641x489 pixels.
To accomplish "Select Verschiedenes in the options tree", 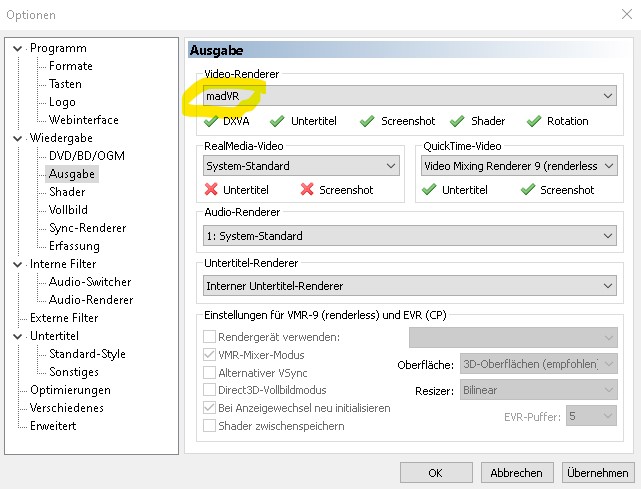I will [67, 408].
